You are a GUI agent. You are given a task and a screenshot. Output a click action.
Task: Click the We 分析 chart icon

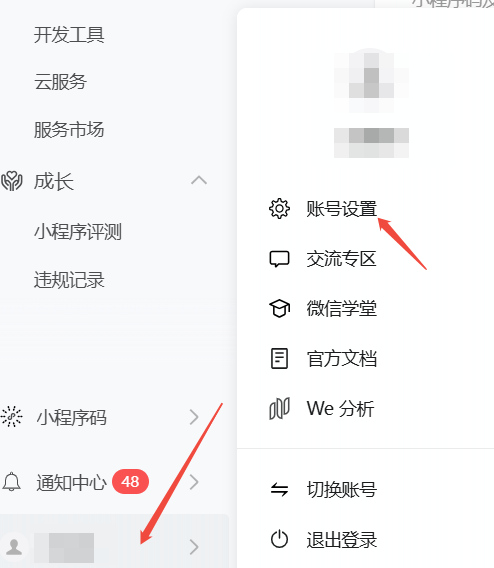(279, 409)
